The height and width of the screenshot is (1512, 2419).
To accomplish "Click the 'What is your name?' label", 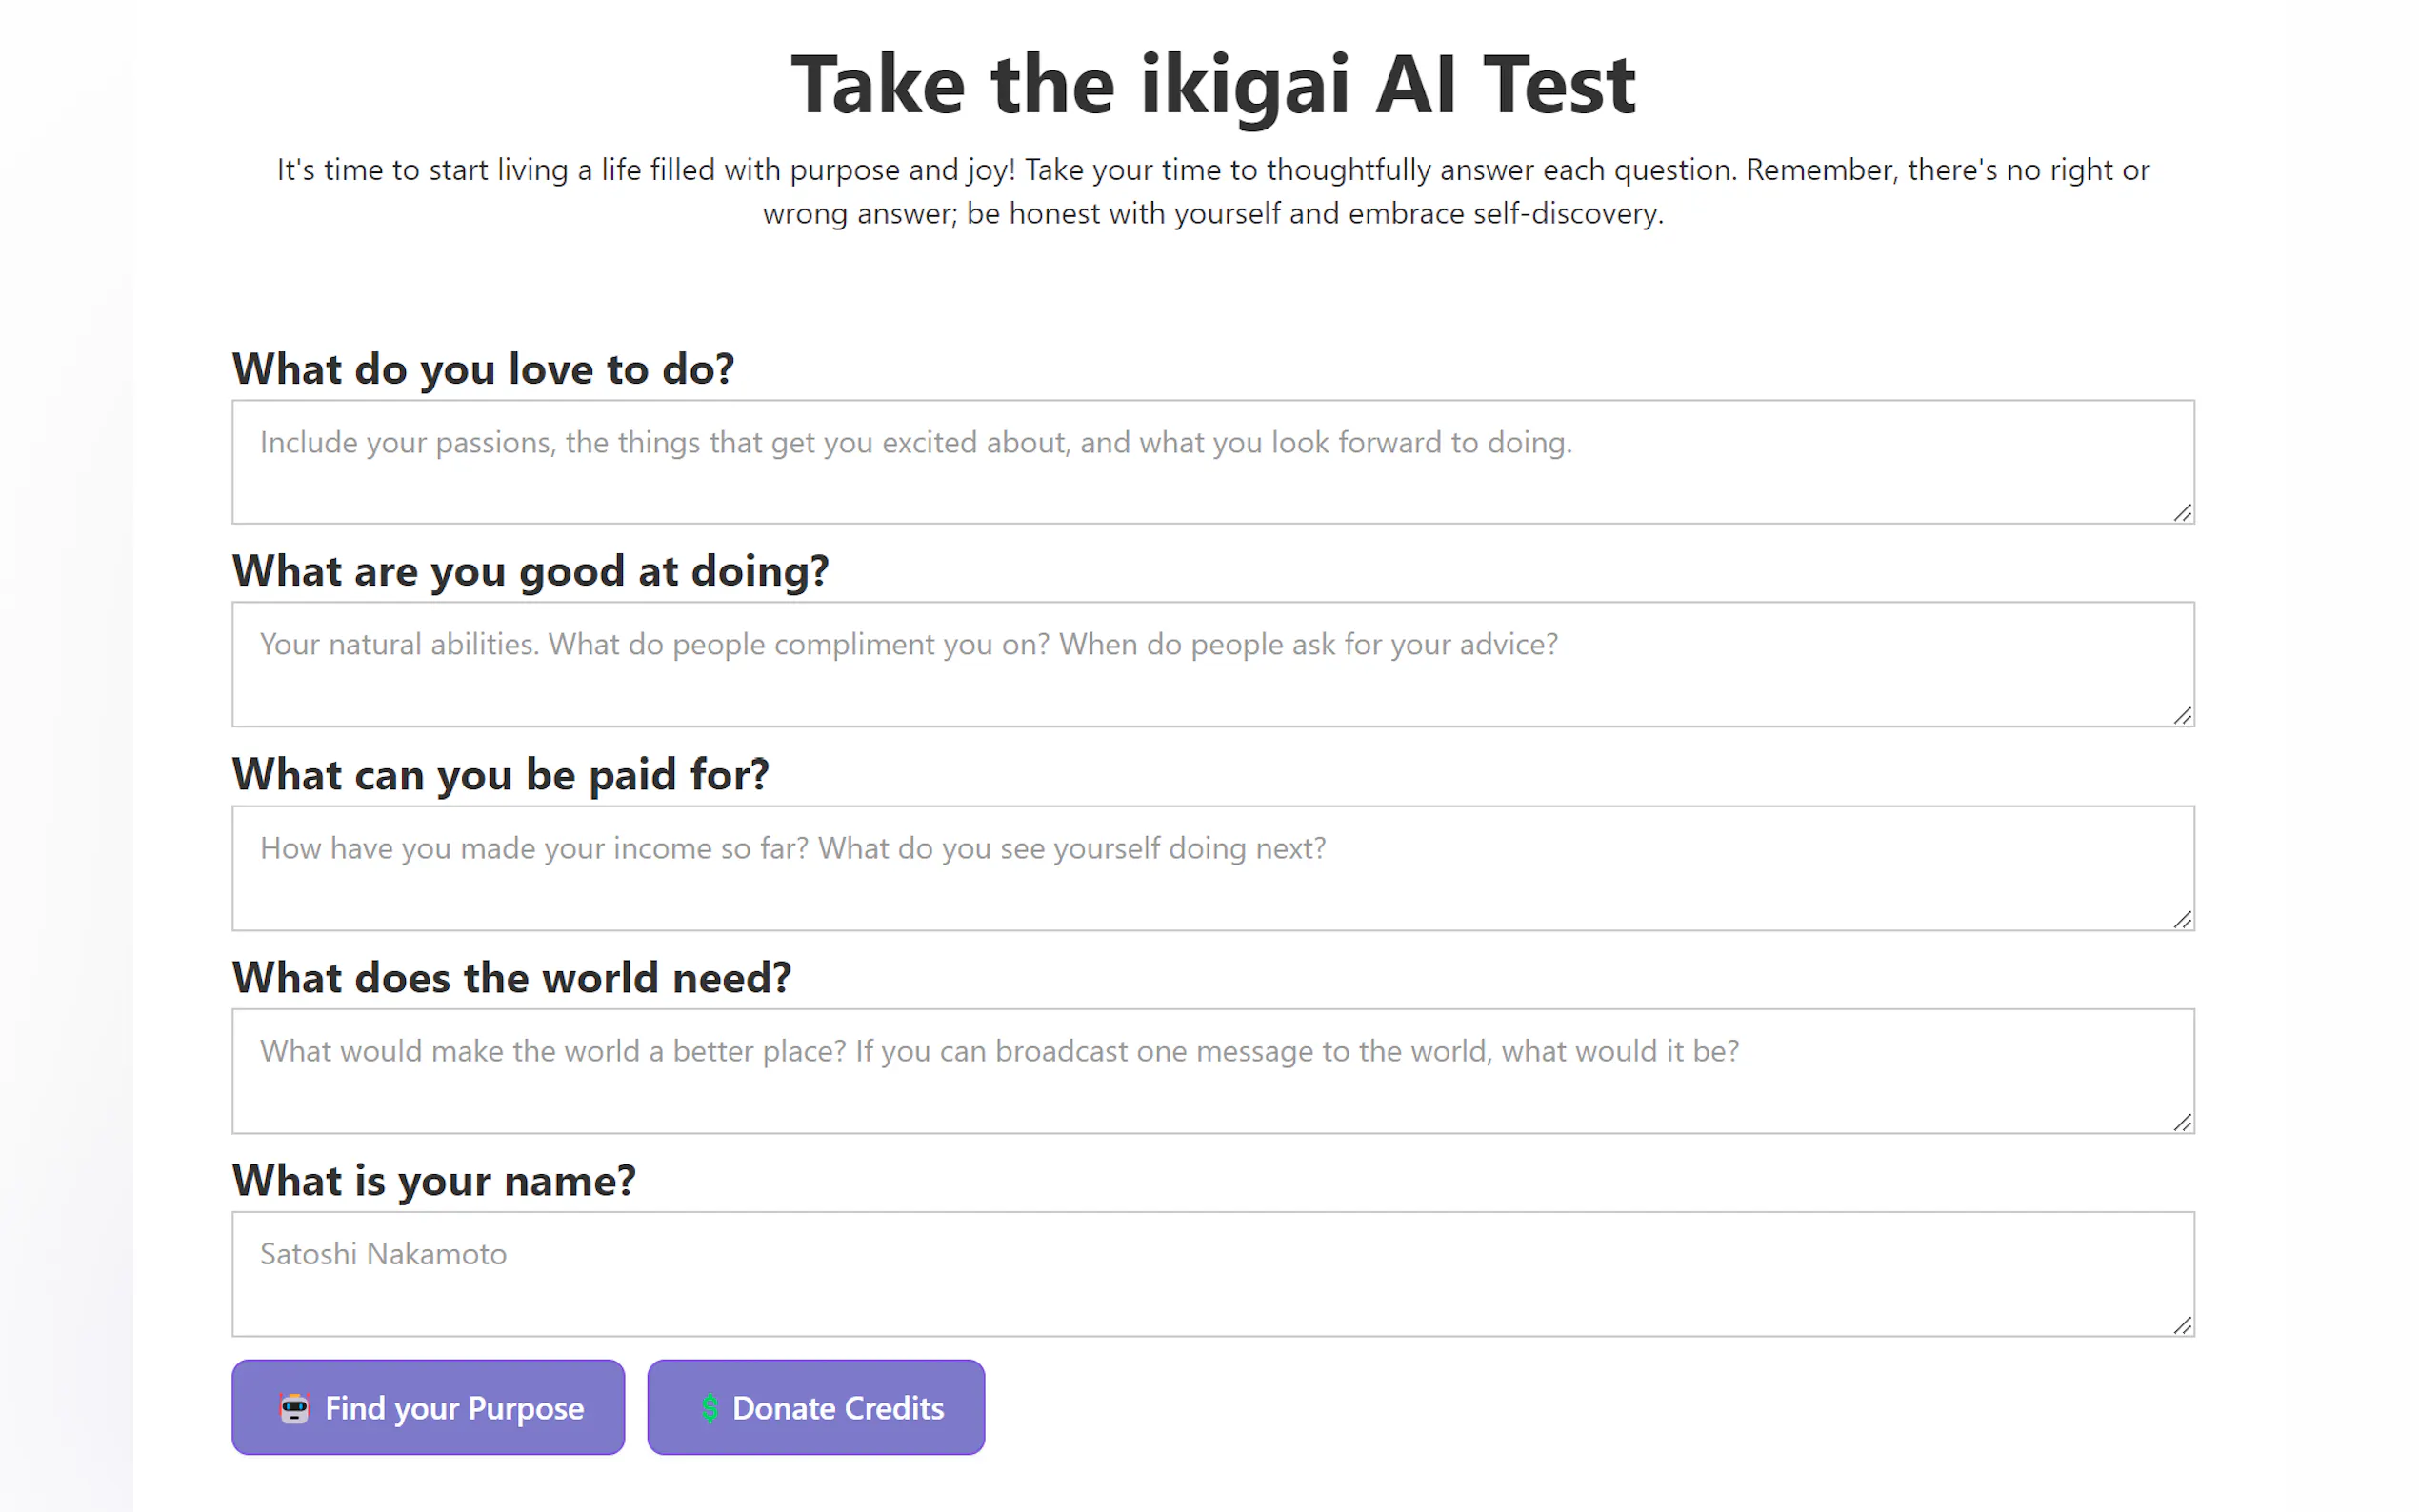I will click(x=433, y=1181).
